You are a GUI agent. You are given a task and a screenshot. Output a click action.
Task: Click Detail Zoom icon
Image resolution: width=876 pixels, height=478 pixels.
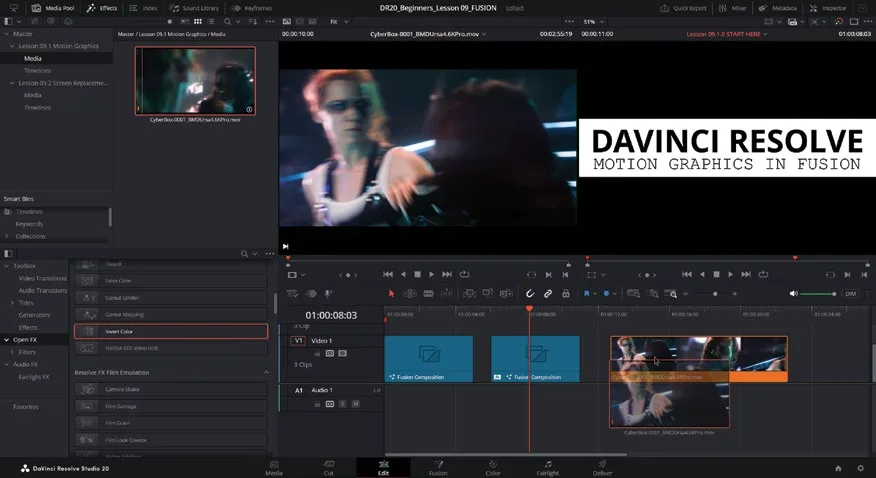pyautogui.click(x=653, y=294)
